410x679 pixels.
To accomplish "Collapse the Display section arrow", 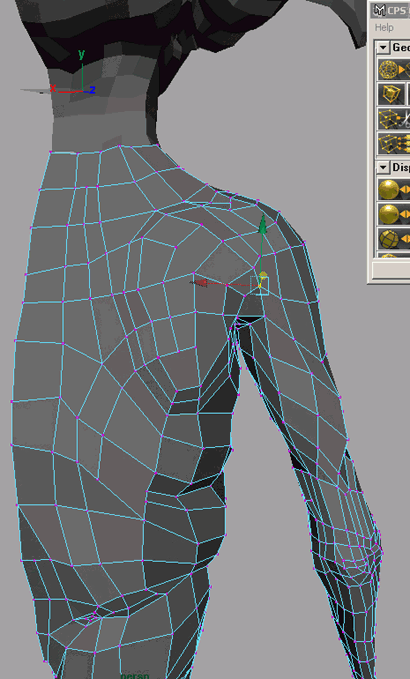I will point(383,167).
